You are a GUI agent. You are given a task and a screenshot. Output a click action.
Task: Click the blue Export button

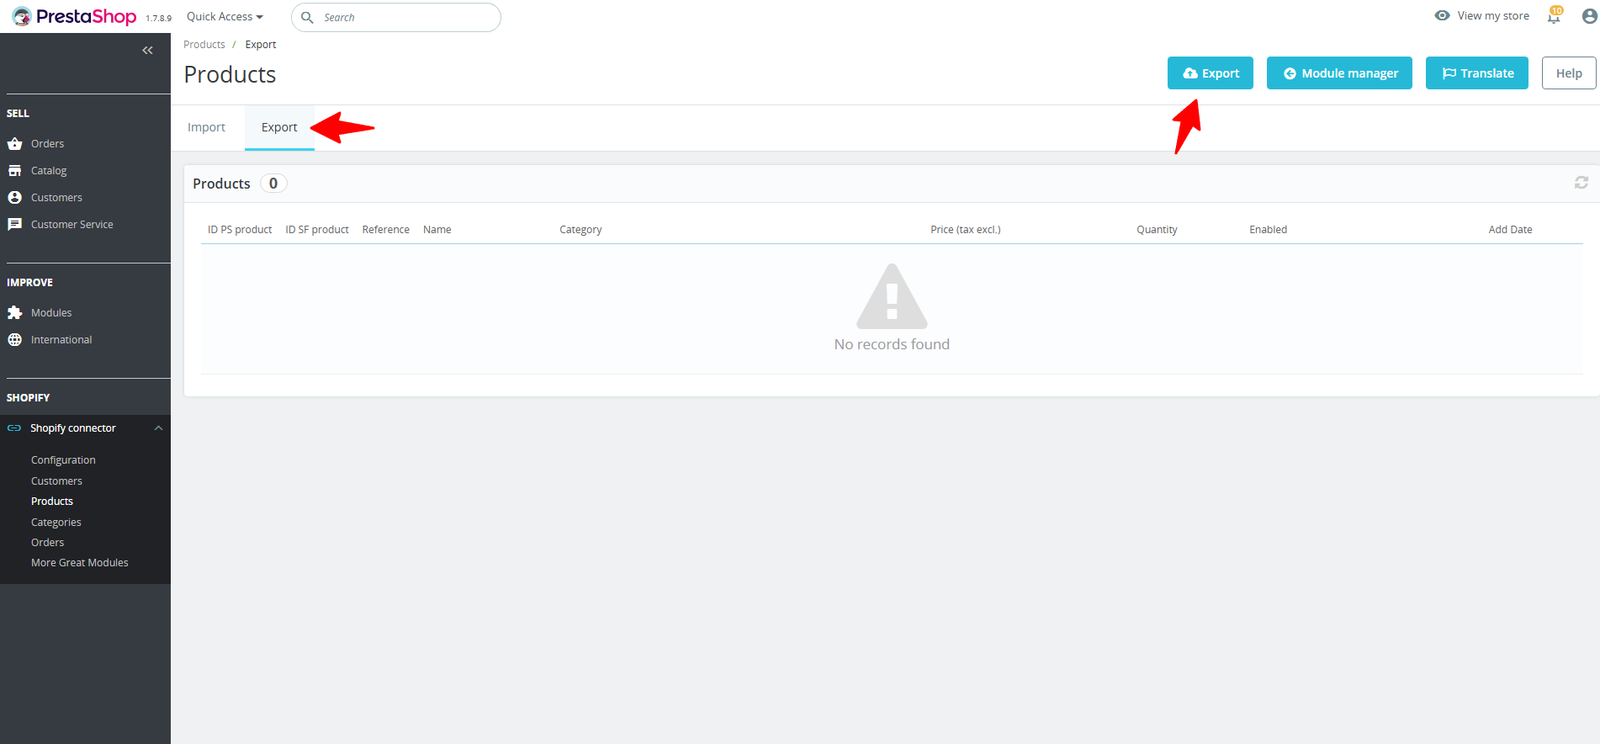coord(1210,73)
